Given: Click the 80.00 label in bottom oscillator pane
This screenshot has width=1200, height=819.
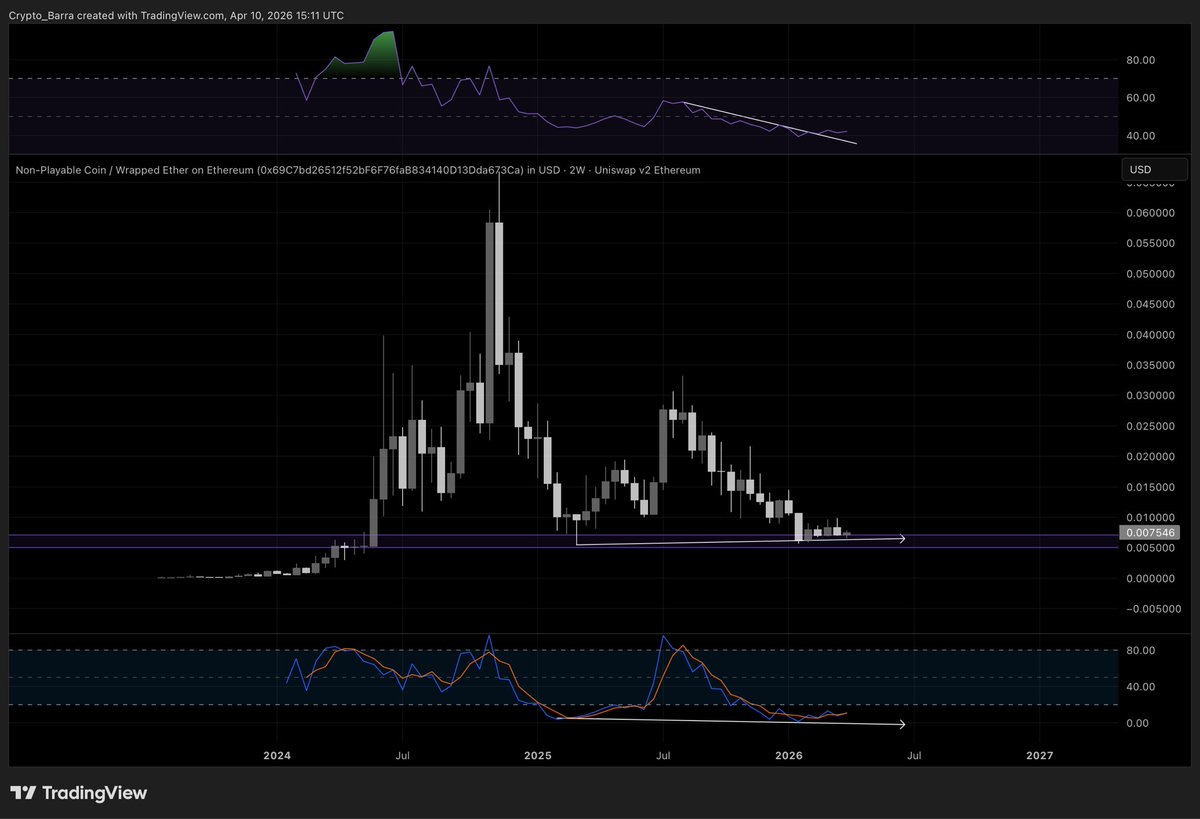Looking at the screenshot, I should pos(1141,651).
